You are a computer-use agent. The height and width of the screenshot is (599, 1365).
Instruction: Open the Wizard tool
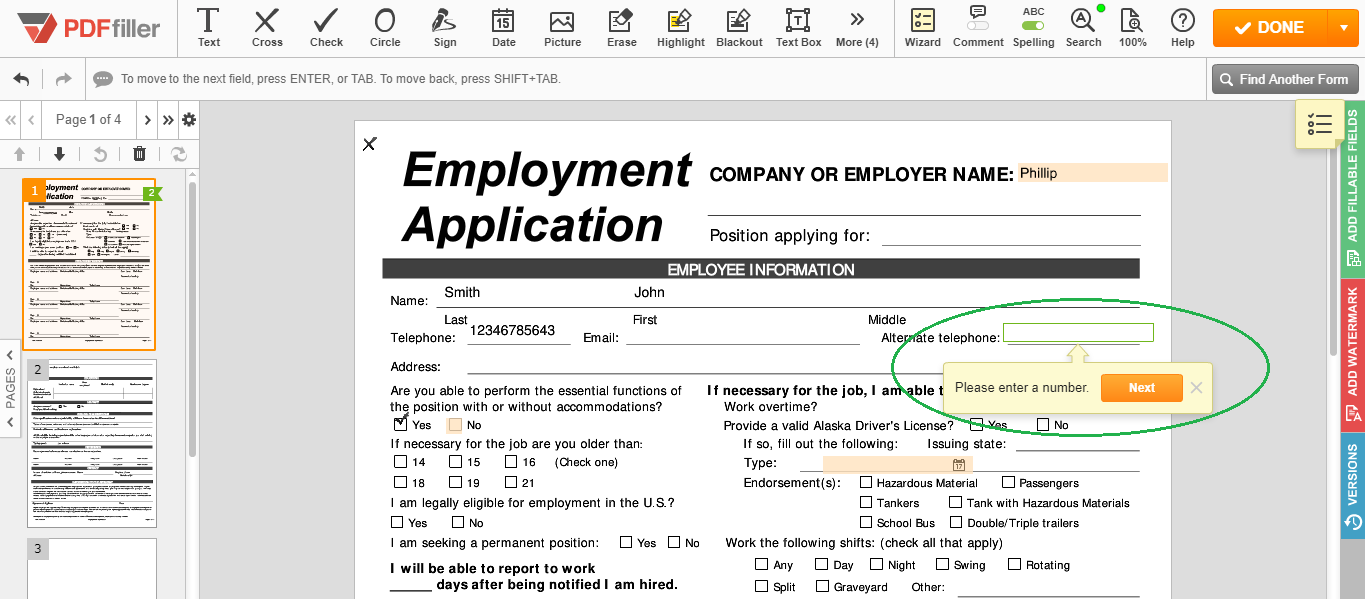pos(922,28)
